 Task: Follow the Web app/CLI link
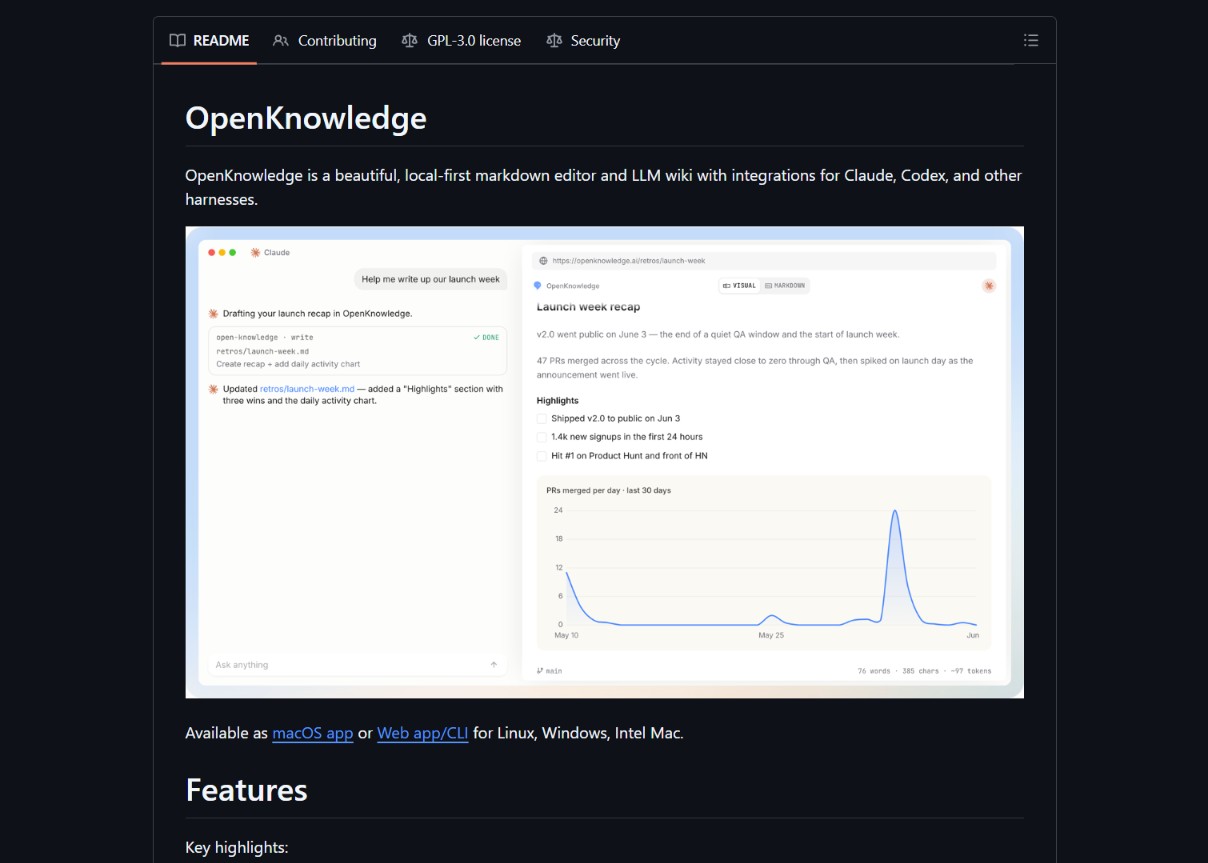pyautogui.click(x=423, y=733)
